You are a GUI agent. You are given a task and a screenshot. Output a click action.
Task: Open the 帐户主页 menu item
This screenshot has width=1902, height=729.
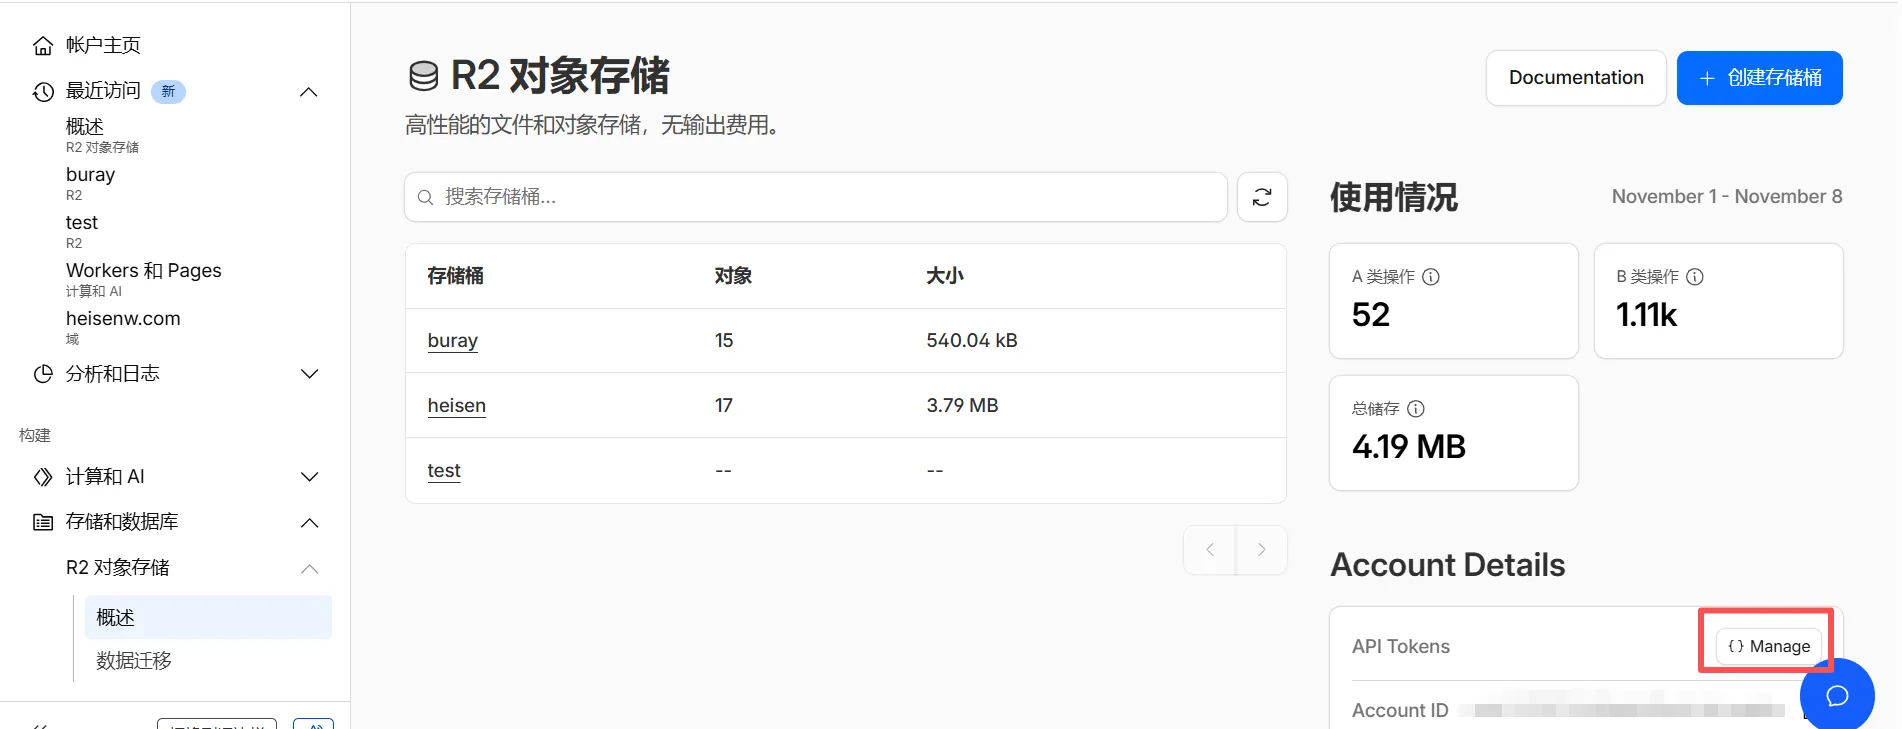(x=103, y=46)
